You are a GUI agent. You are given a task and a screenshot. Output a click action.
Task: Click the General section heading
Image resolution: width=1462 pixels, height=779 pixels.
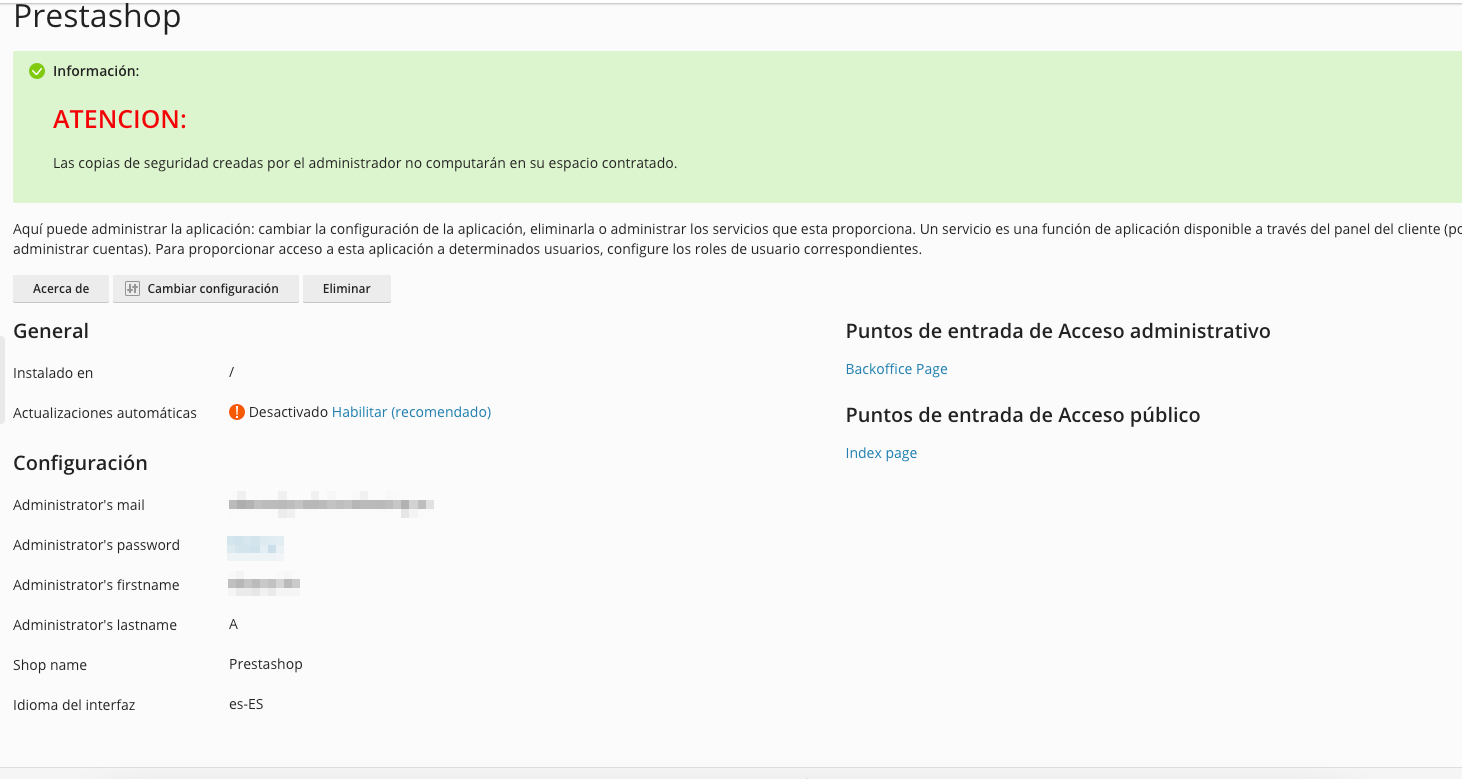[x=51, y=331]
